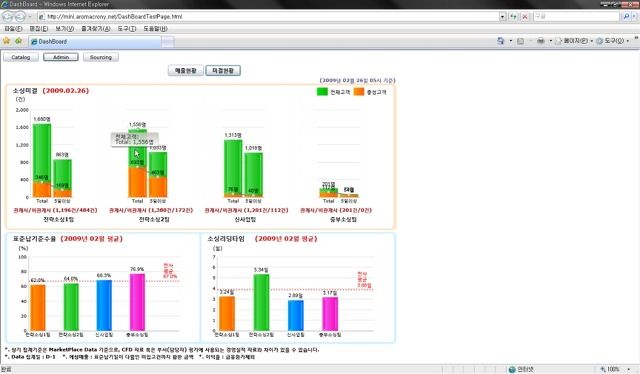Open the 도구(T) menu in menu bar
The width and height of the screenshot is (640, 374).
(127, 29)
